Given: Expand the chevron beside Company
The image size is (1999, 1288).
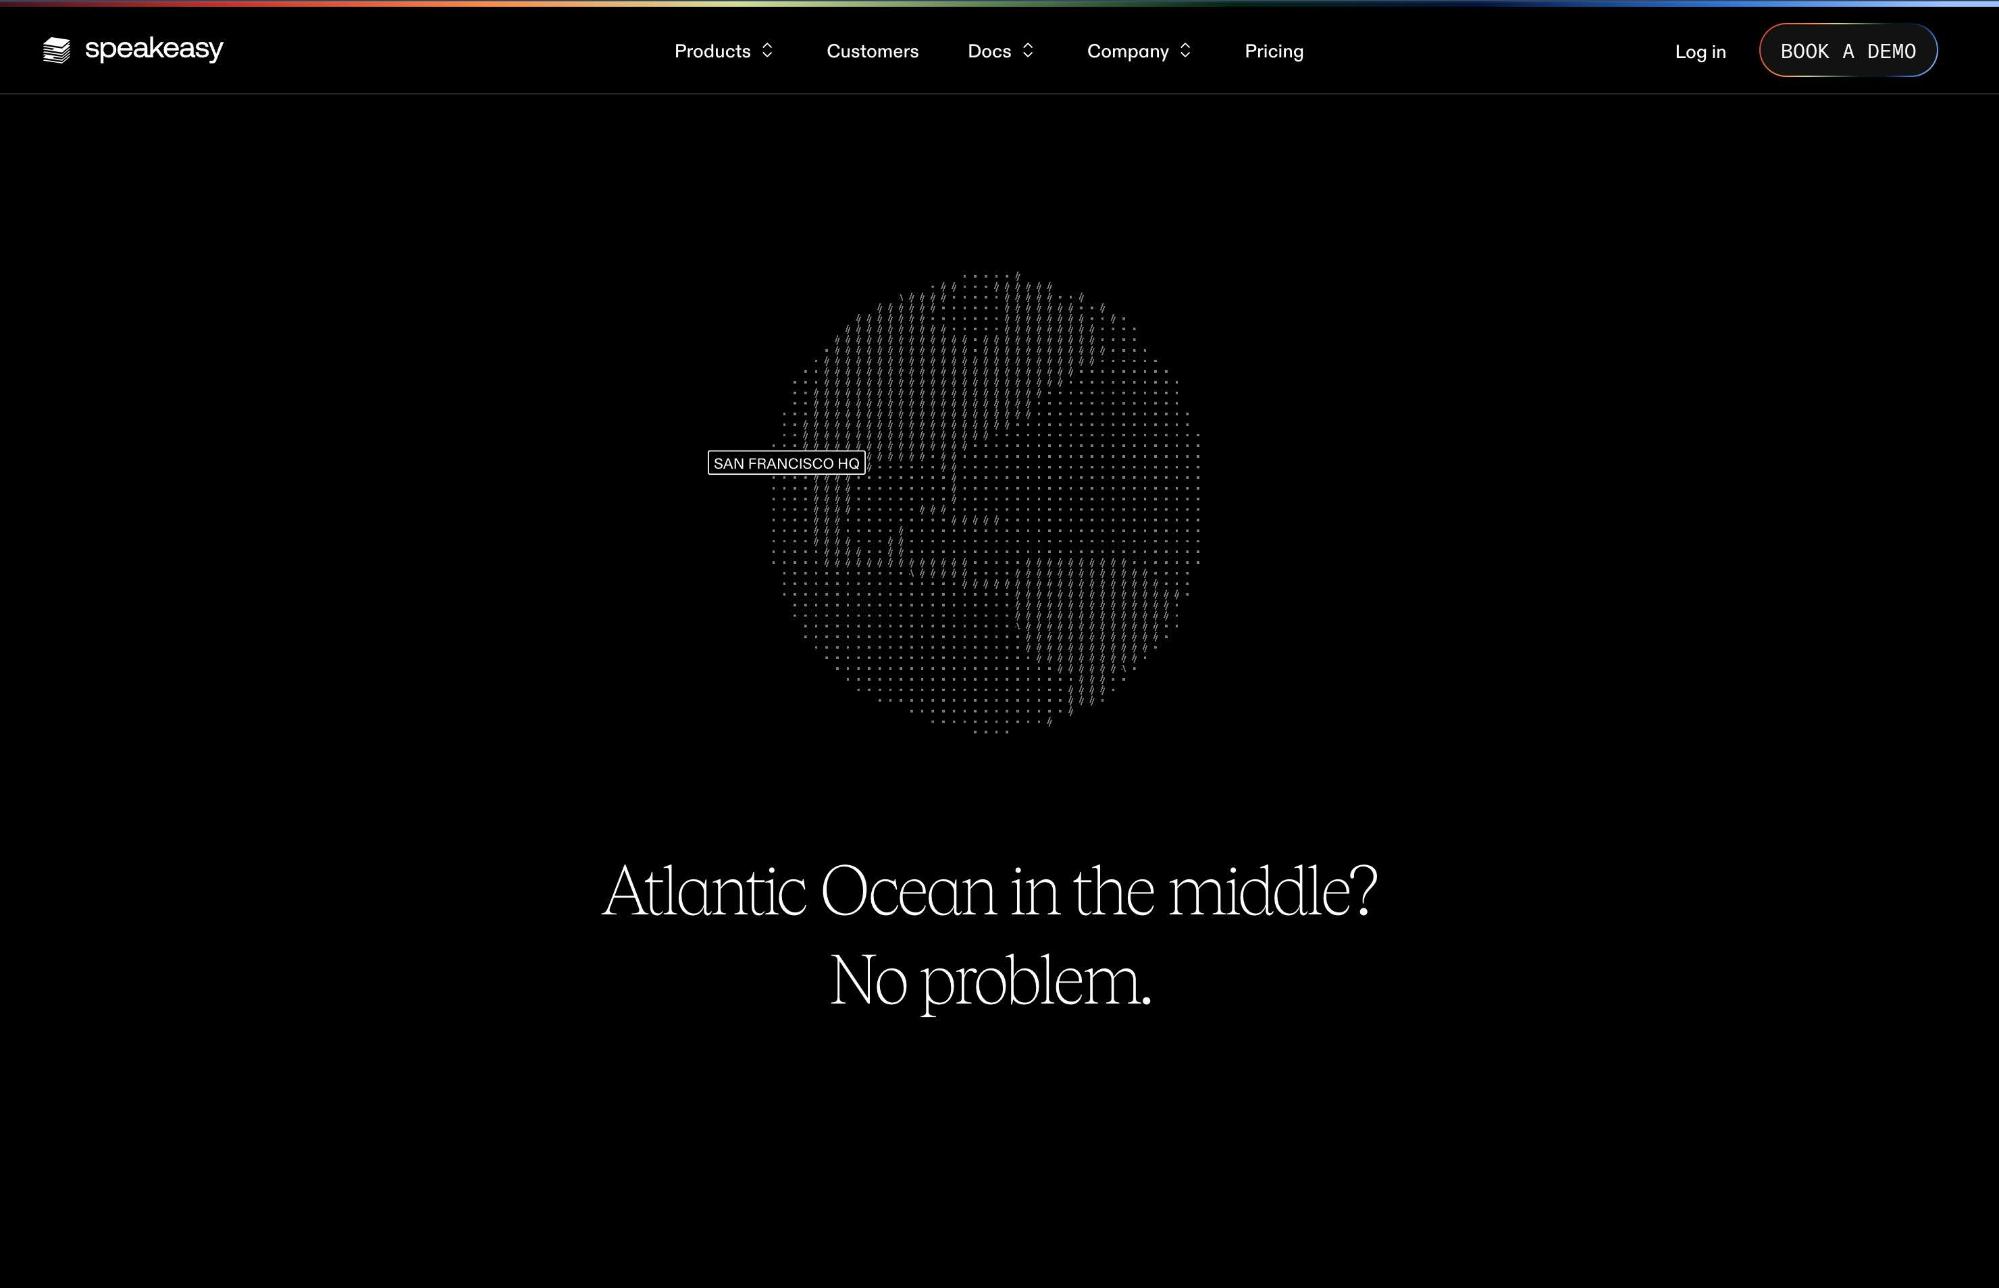Looking at the screenshot, I should [1185, 50].
